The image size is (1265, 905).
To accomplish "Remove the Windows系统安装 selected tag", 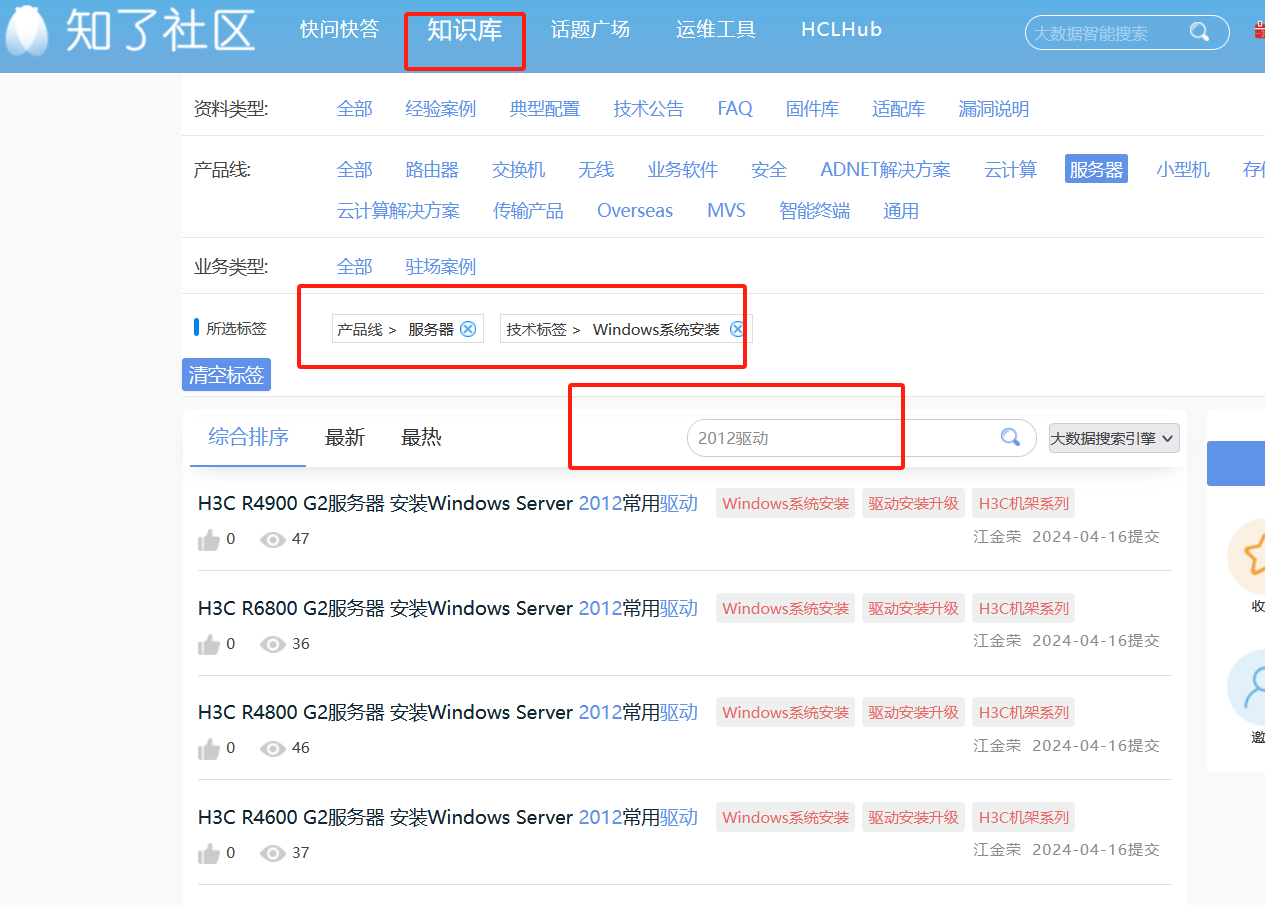I will pos(737,329).
